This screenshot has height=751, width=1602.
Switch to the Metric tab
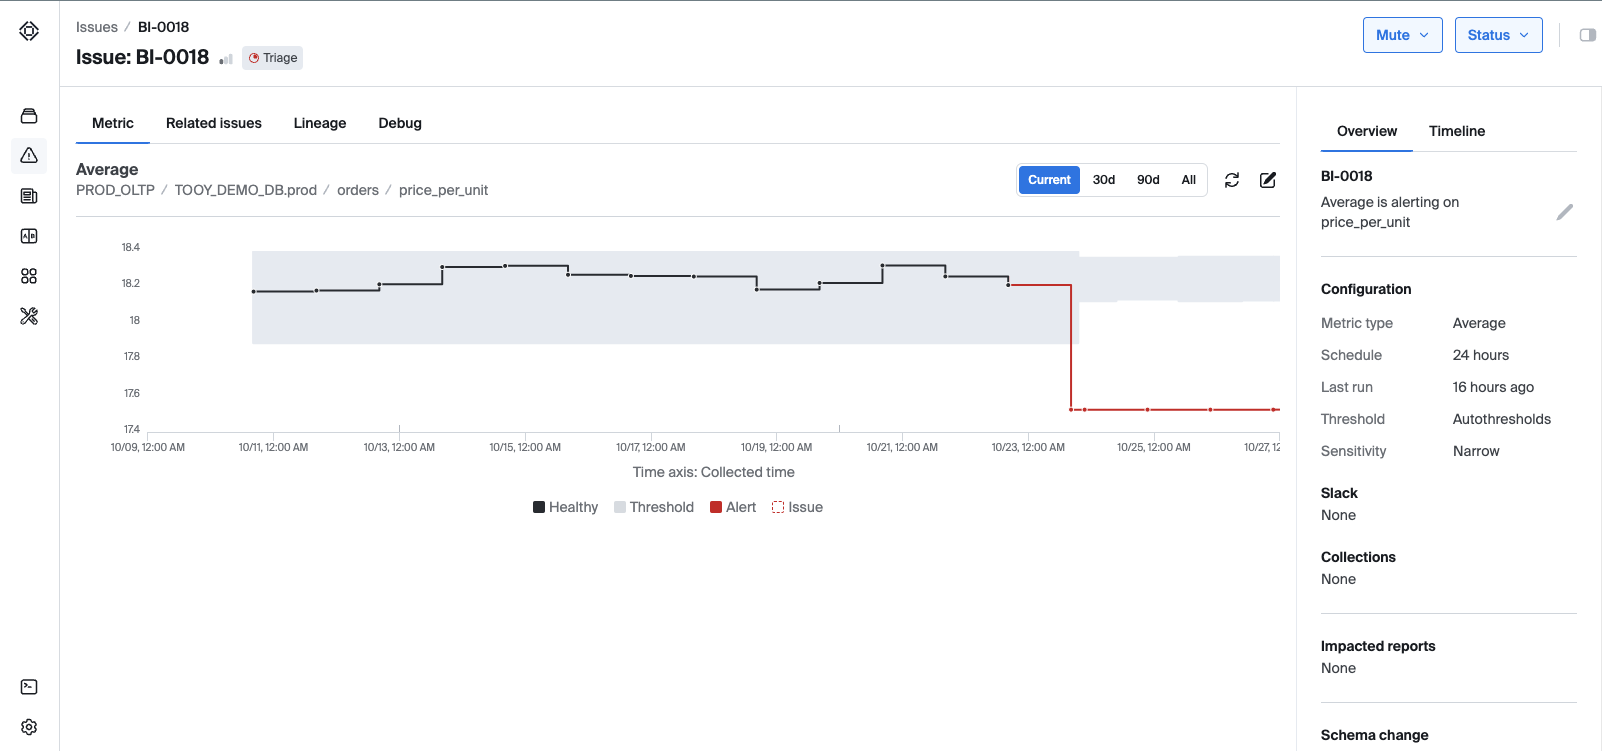[x=113, y=123]
